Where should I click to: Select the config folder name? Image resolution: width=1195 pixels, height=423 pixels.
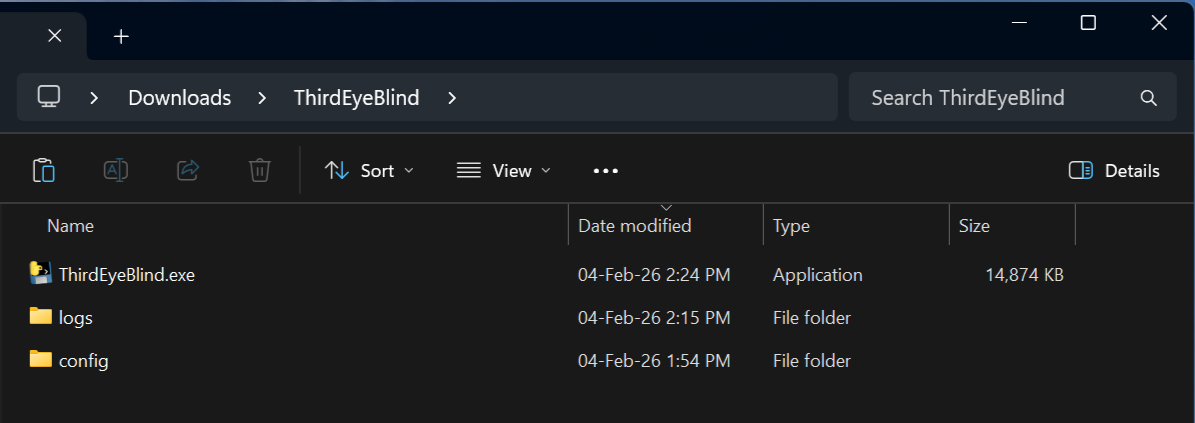pyautogui.click(x=84, y=361)
